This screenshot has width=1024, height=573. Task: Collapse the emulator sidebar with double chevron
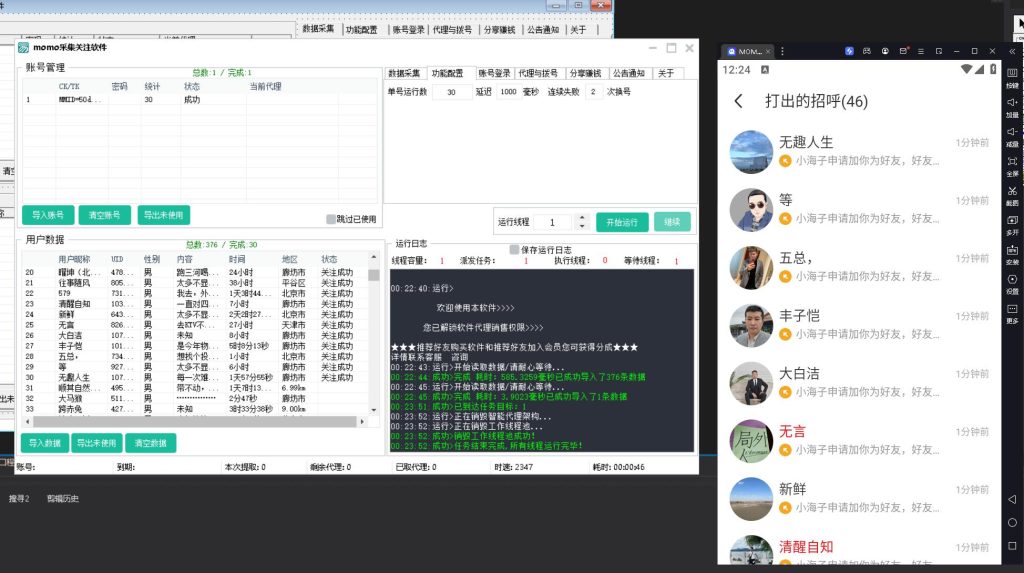coord(1012,50)
